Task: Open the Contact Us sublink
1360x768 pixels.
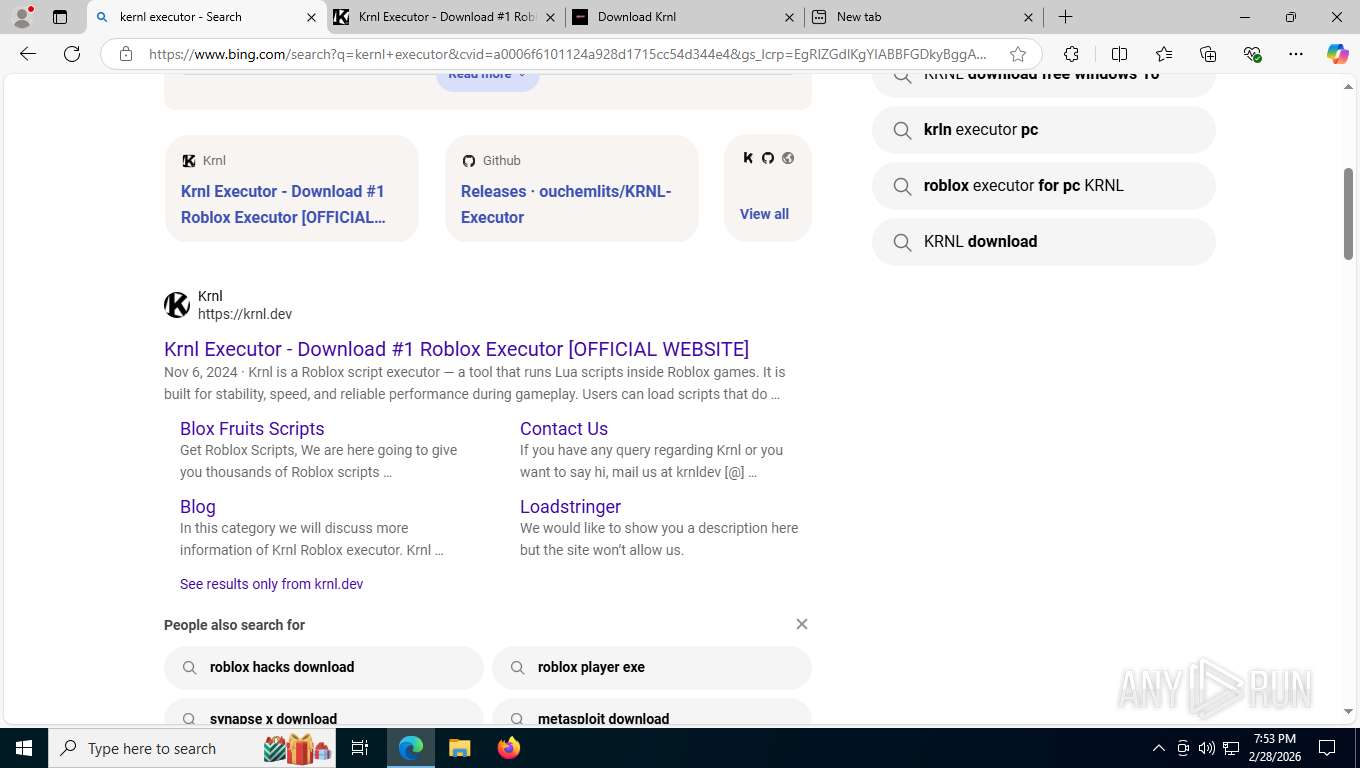Action: click(564, 428)
